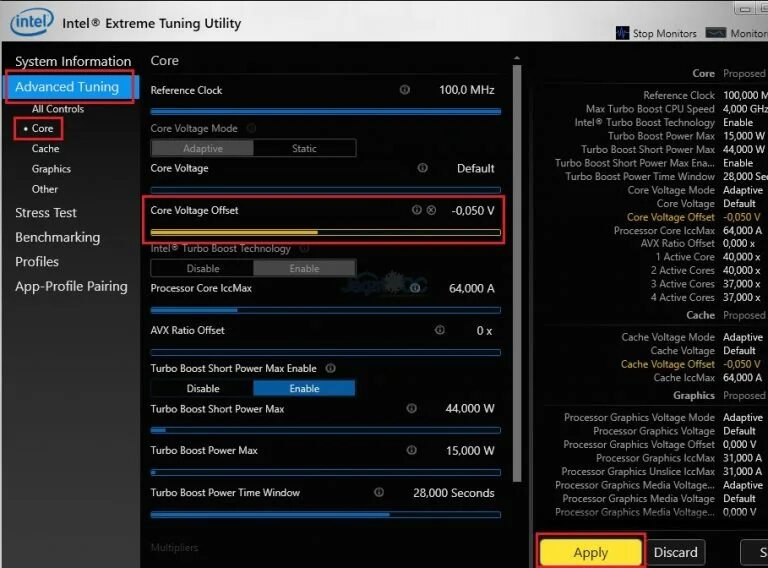Click the Core Voltage Offset slider
The width and height of the screenshot is (768, 568).
click(x=326, y=232)
